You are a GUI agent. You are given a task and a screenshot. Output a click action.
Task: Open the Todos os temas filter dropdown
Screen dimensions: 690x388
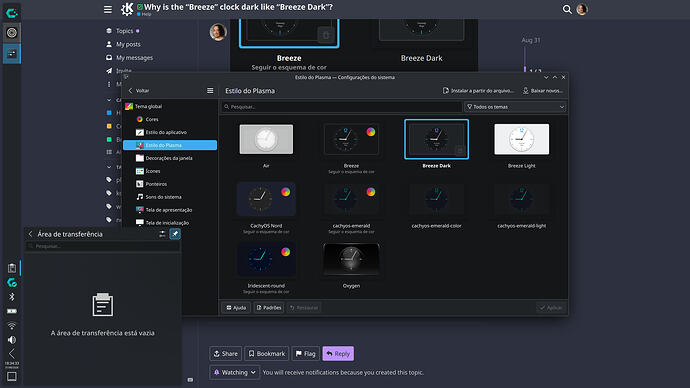(515, 107)
